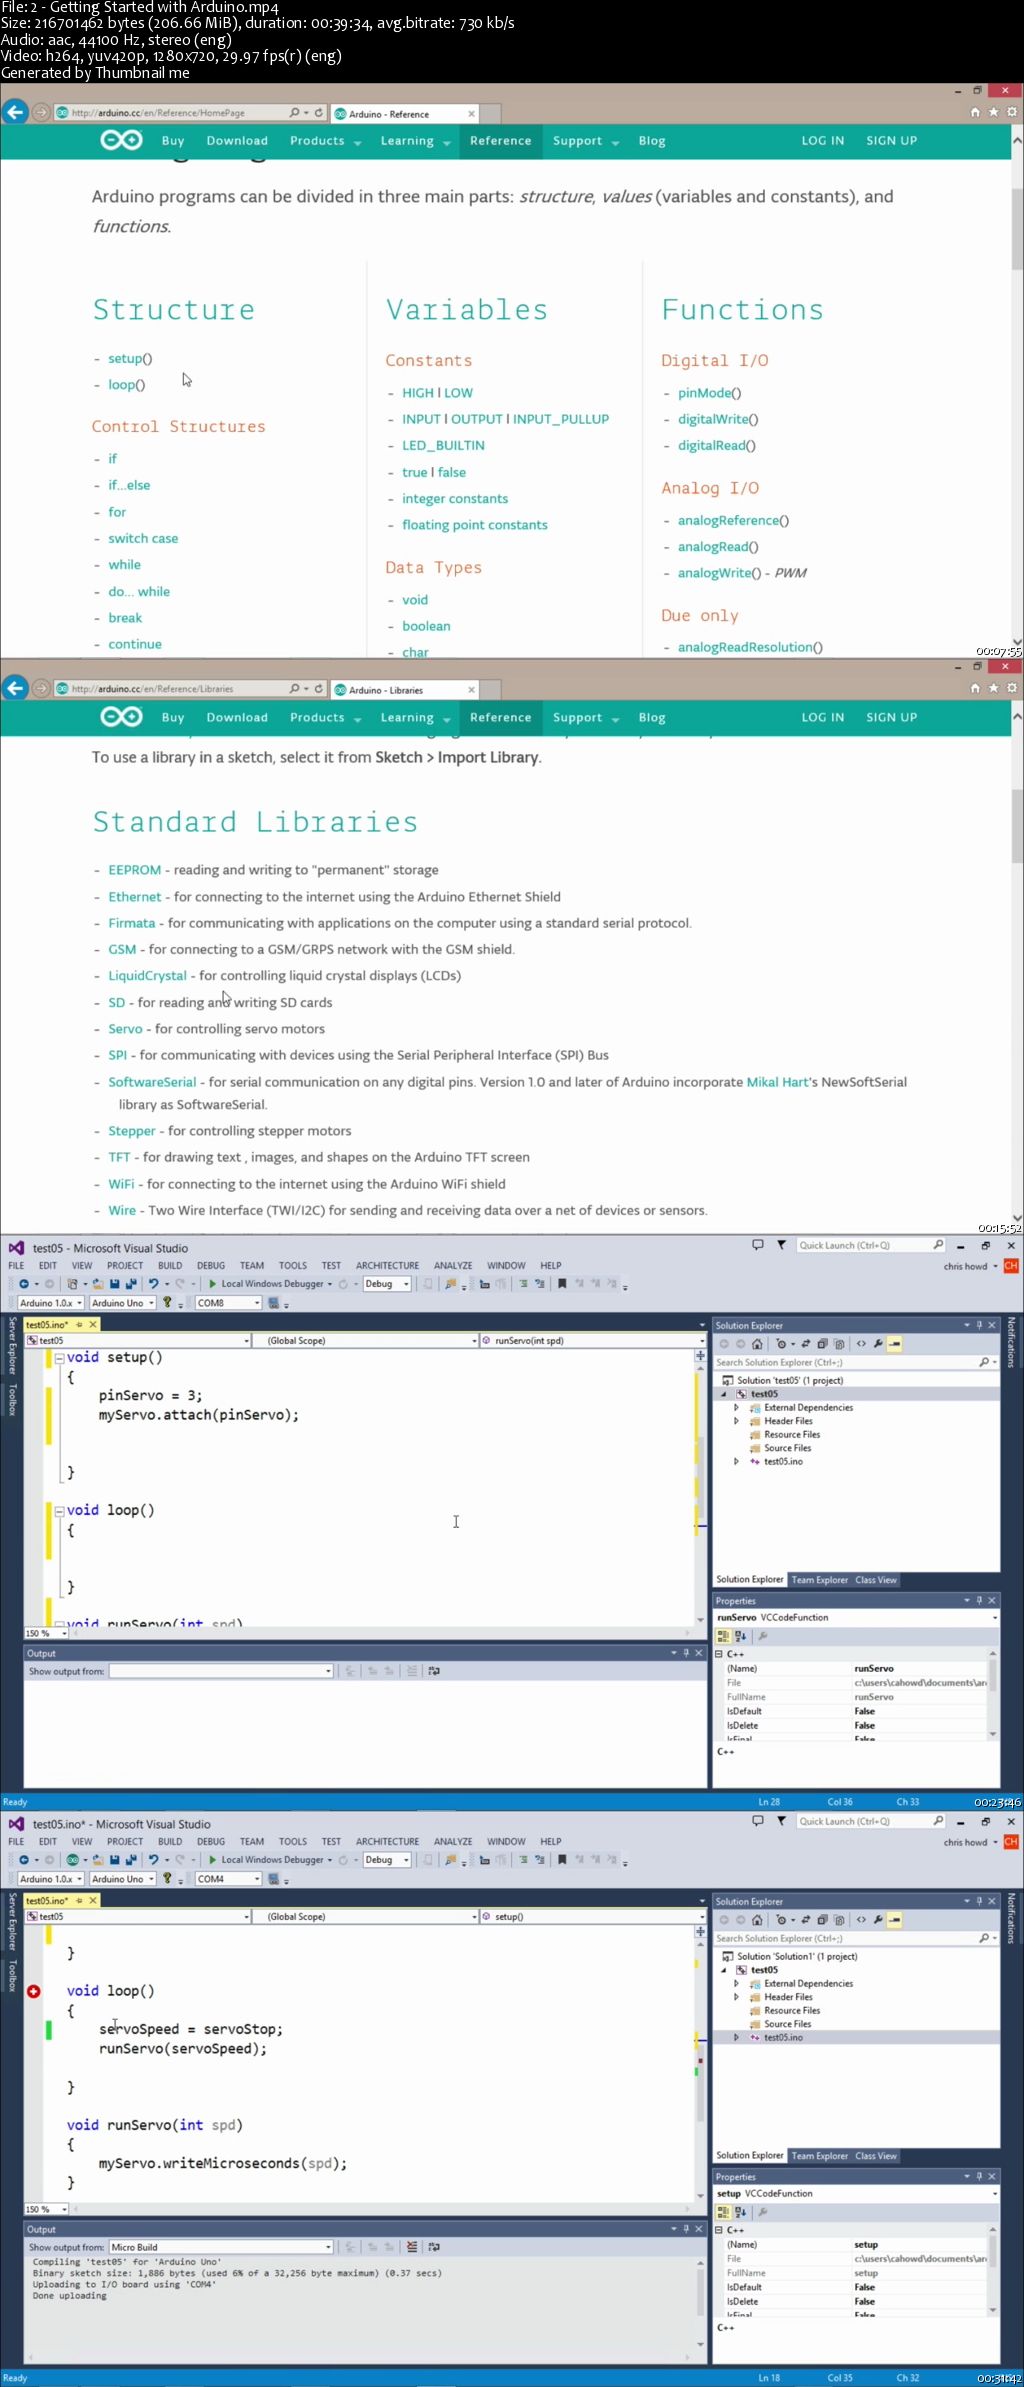The image size is (1024, 2387).
Task: Click Search Solution Explorer field in COM8 window
Action: click(x=856, y=1362)
